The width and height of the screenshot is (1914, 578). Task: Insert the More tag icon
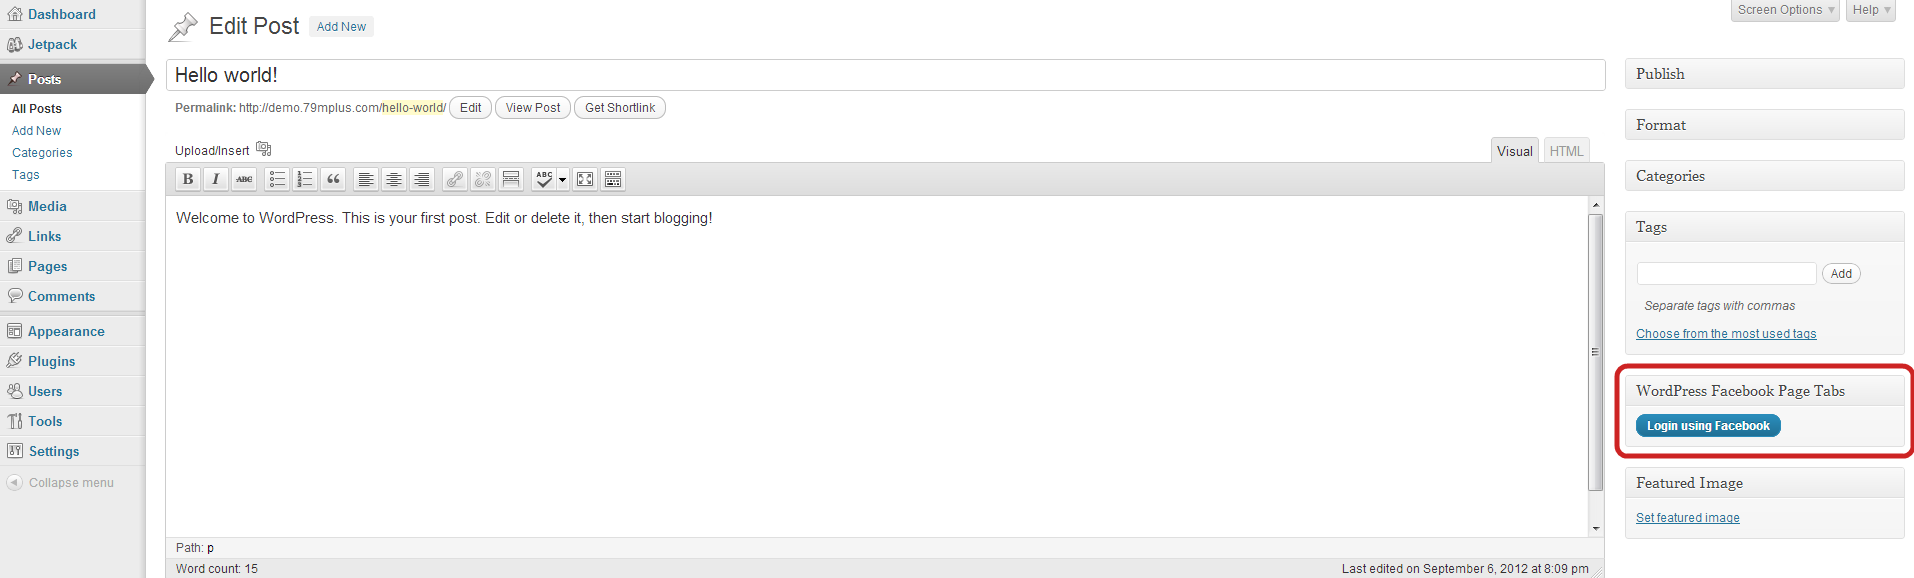[x=511, y=179]
